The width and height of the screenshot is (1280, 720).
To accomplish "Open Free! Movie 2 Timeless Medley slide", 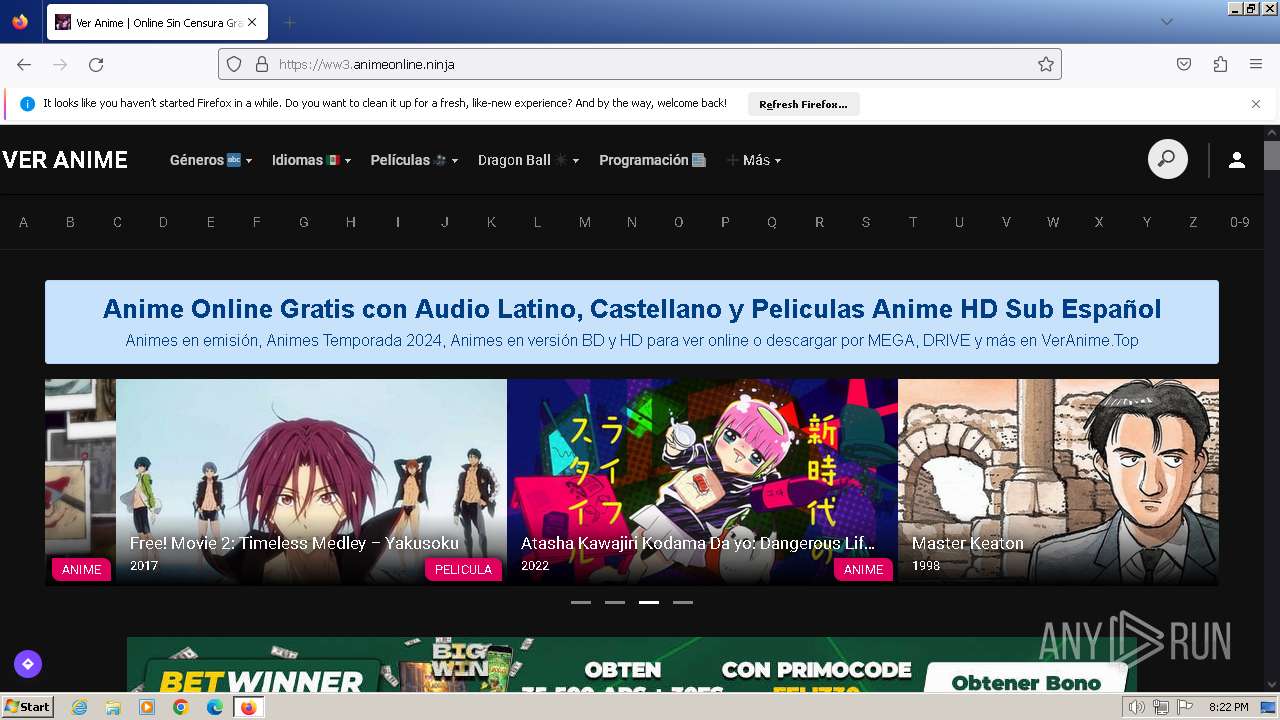I will tap(311, 481).
